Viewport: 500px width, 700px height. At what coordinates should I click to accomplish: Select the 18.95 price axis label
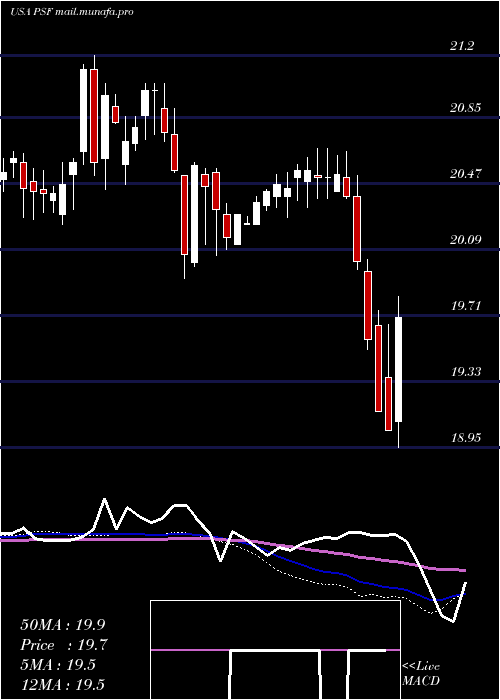tap(466, 438)
